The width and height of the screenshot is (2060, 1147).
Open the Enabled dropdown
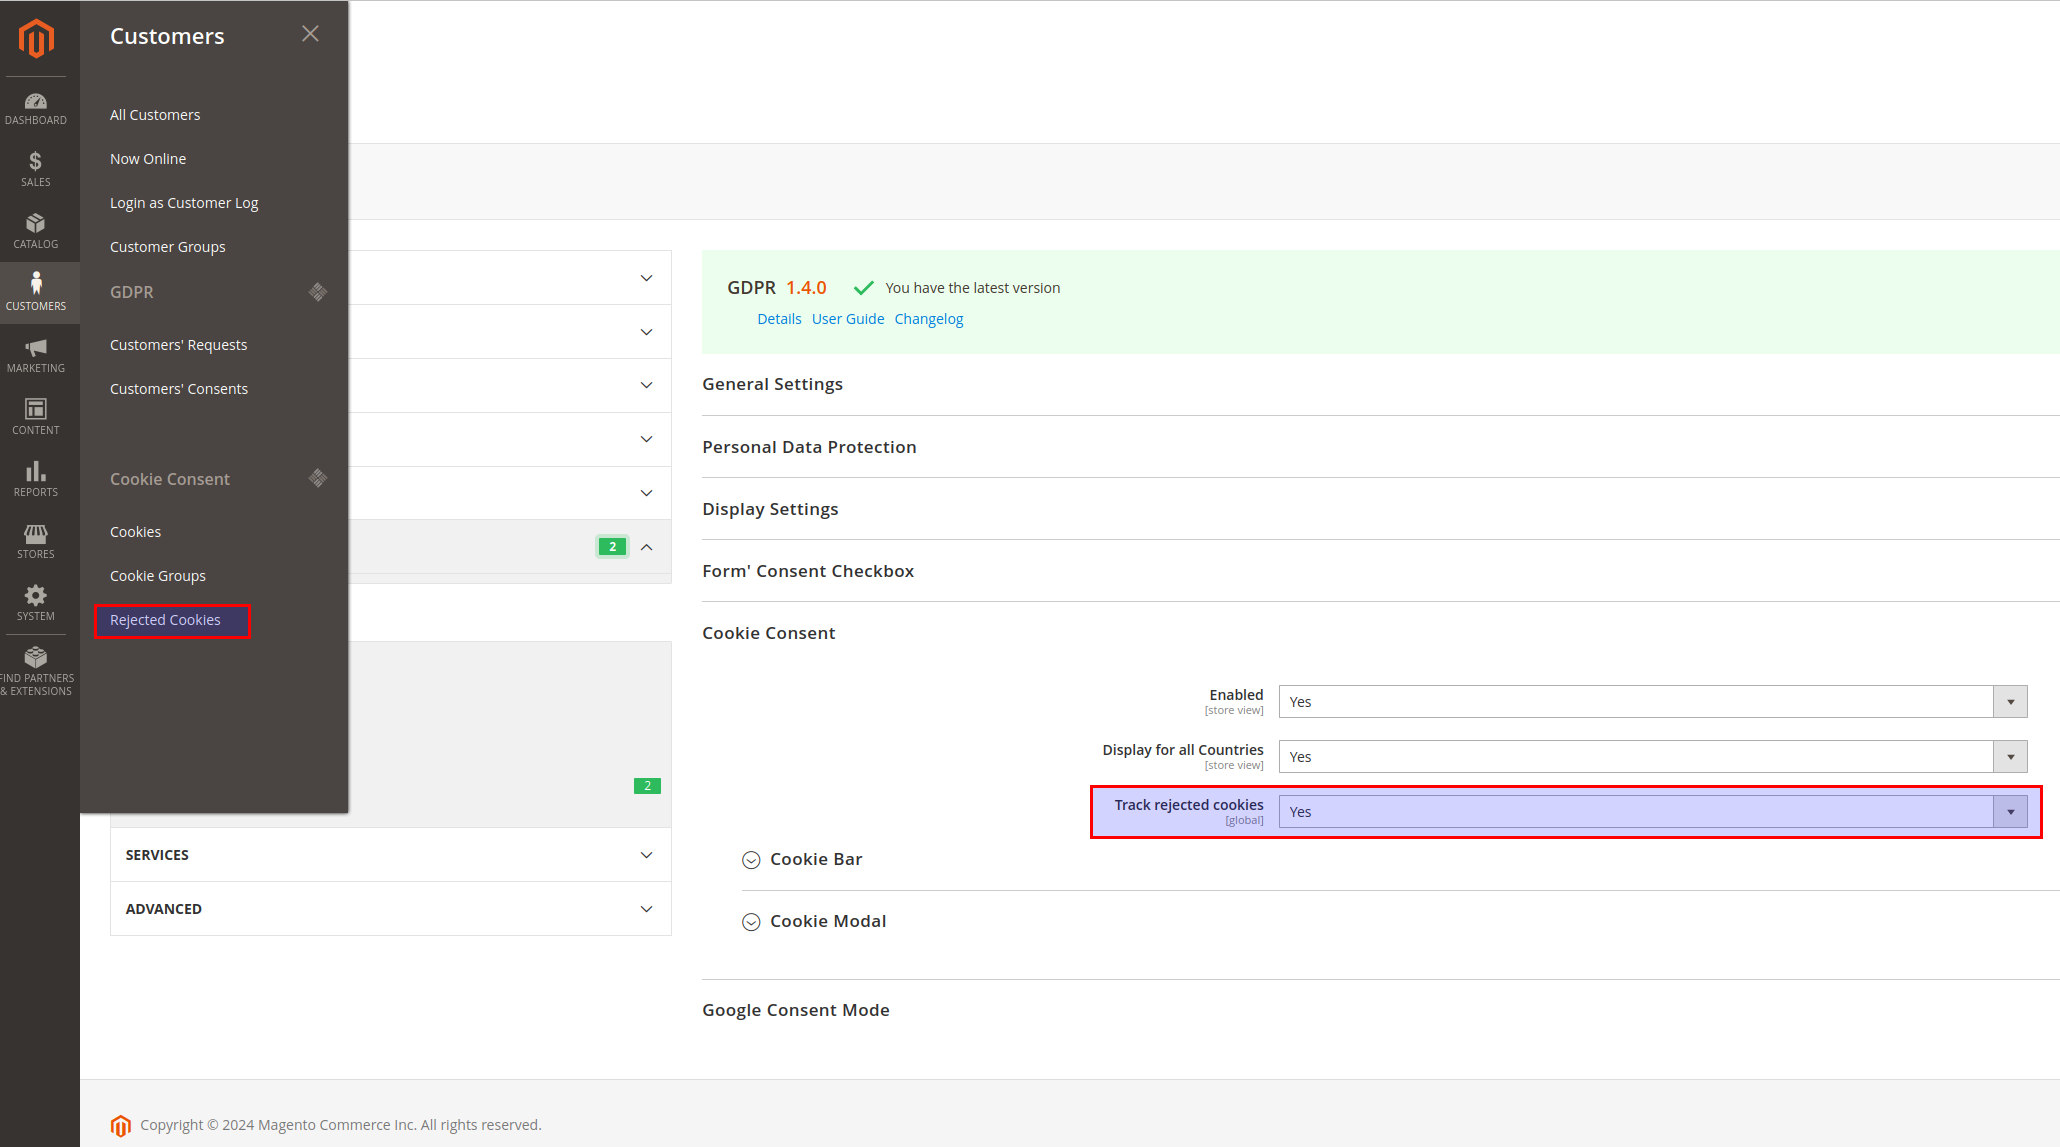(x=1652, y=702)
